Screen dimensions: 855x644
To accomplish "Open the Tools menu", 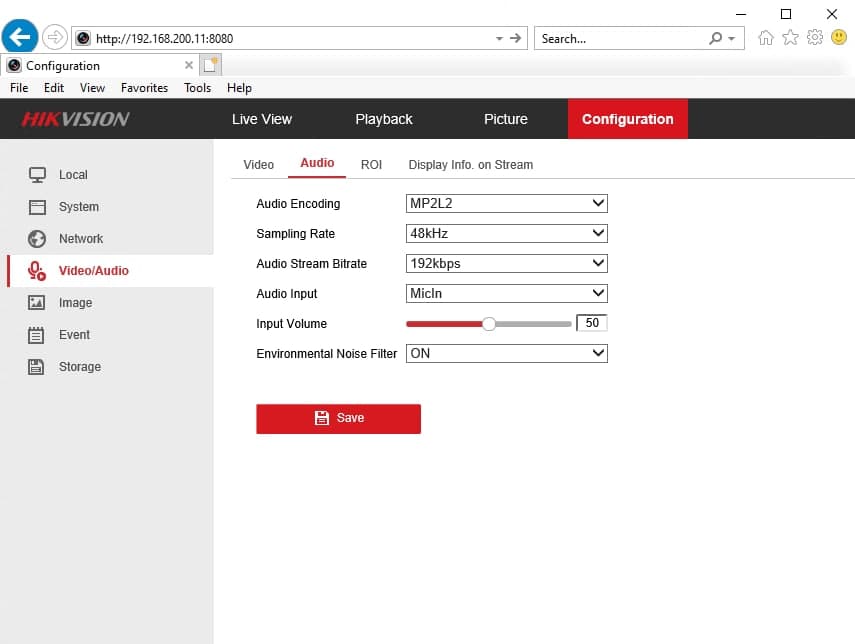I will coord(197,88).
